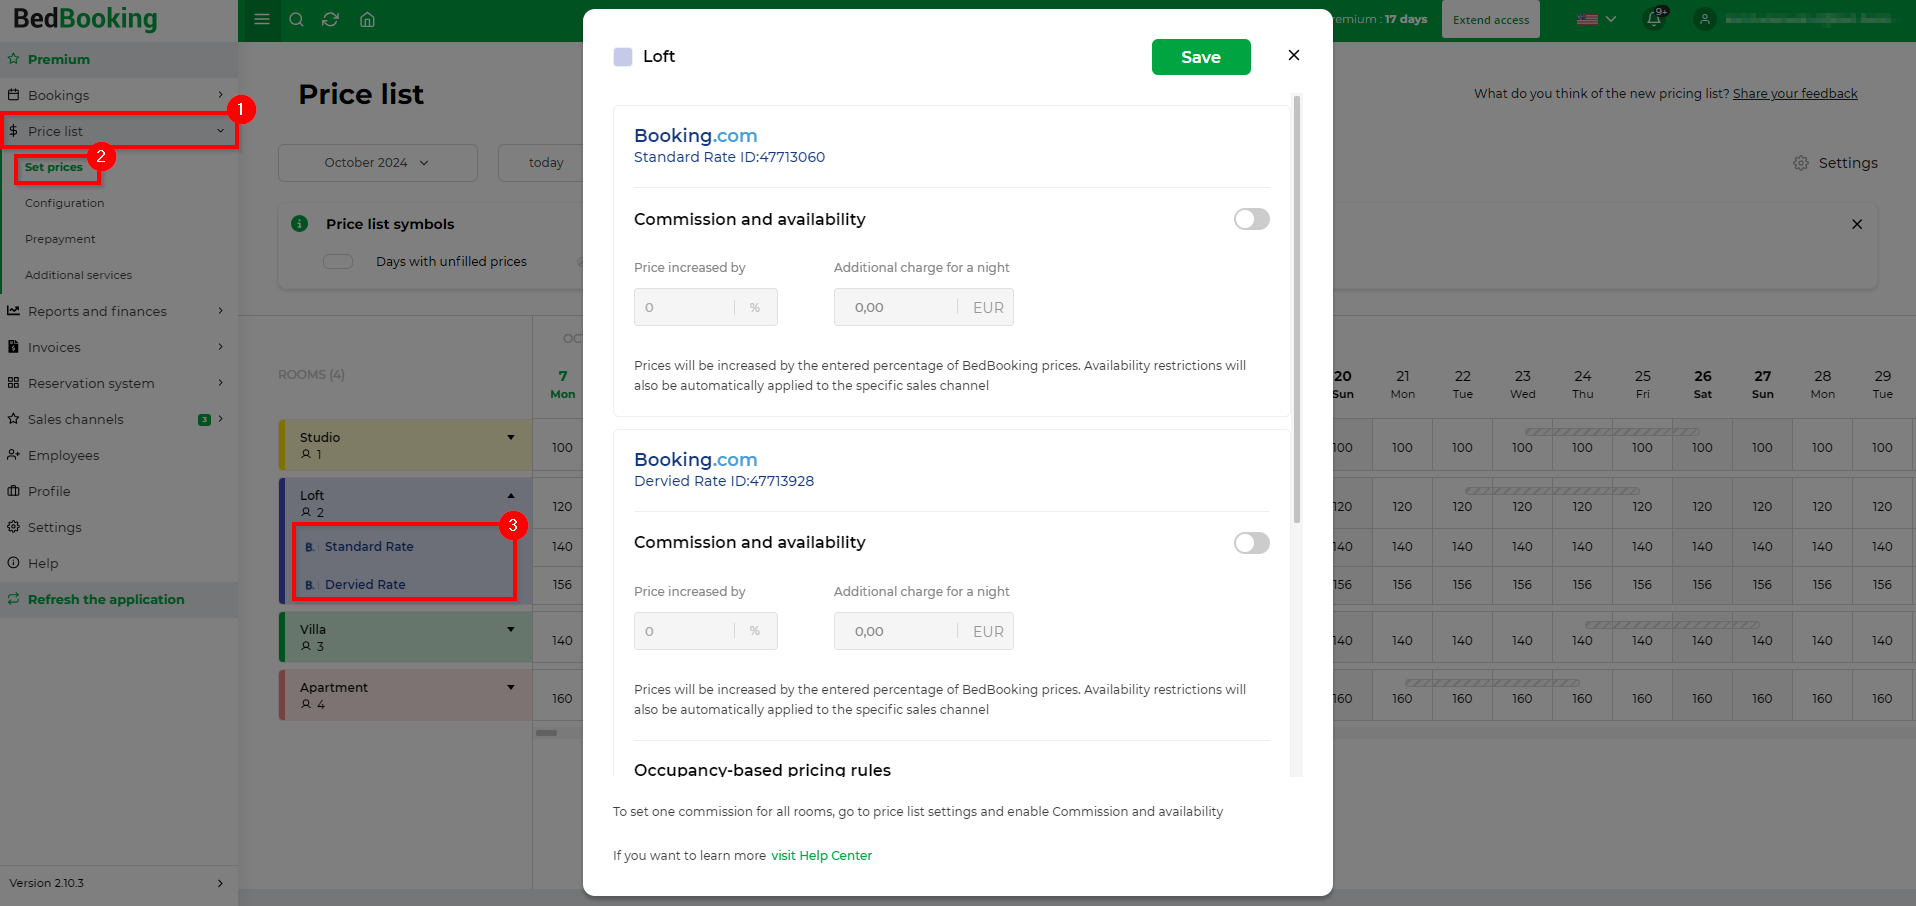Screen dimensions: 1916x906
Task: Click Dervied Rate additional charge EUR field
Action: [924, 631]
